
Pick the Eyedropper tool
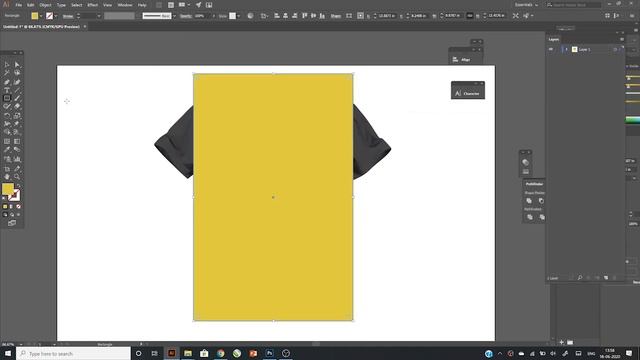point(7,149)
